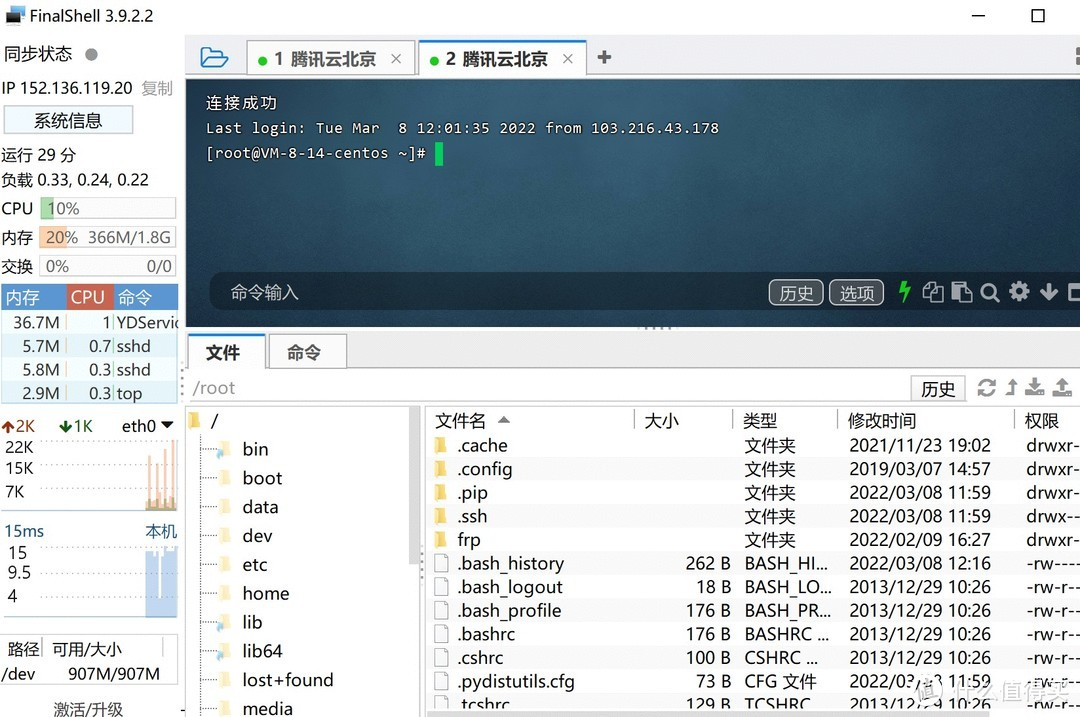
Task: Click the 复制 link beside IP address
Action: point(157,88)
